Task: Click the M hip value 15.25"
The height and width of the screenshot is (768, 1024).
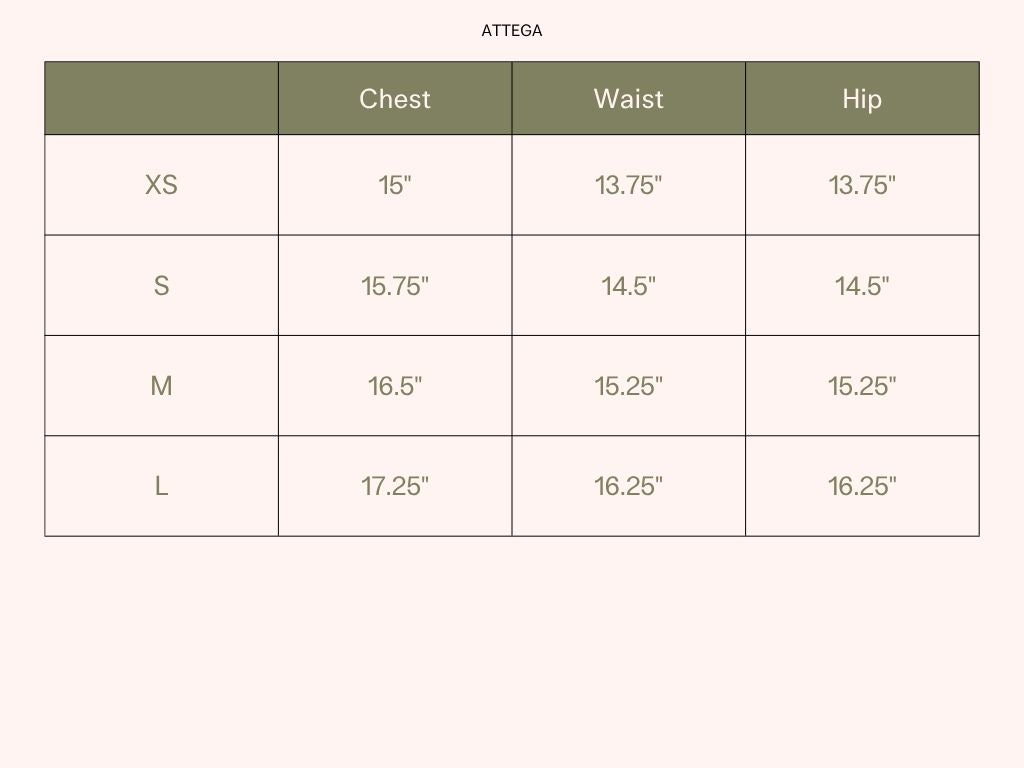Action: tap(862, 386)
